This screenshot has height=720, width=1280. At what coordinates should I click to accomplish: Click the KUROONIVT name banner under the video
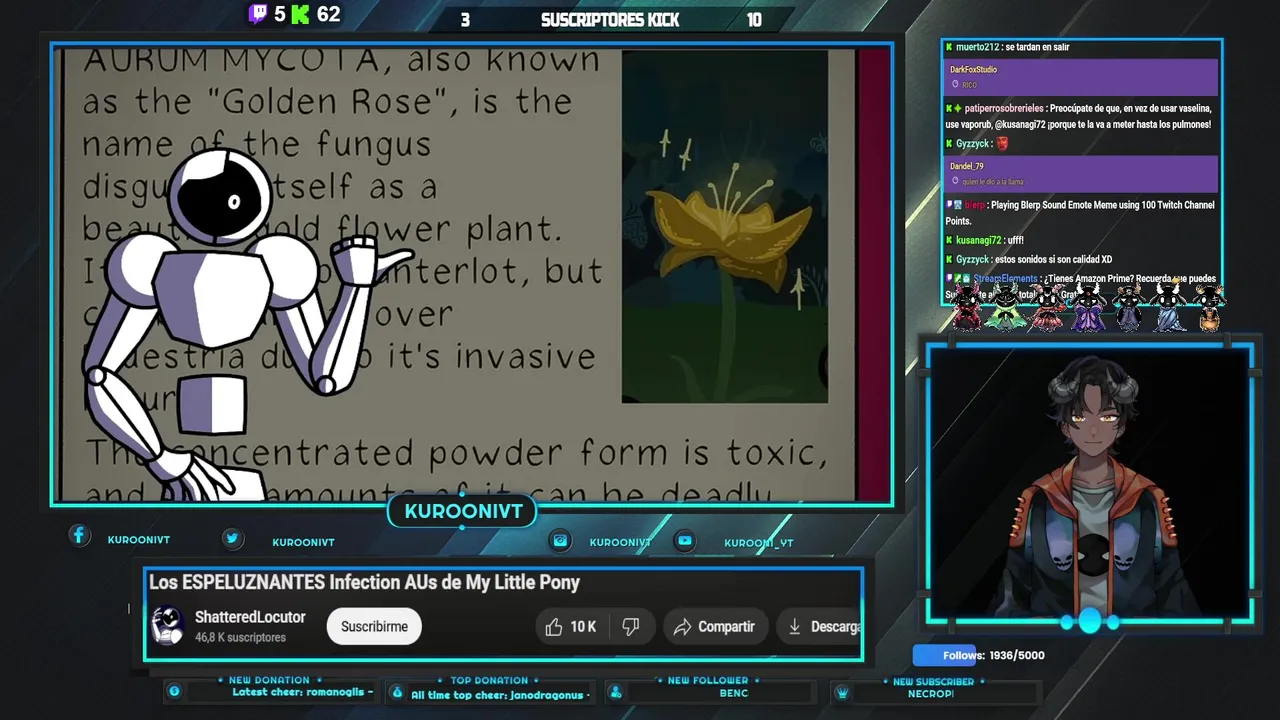pos(463,511)
